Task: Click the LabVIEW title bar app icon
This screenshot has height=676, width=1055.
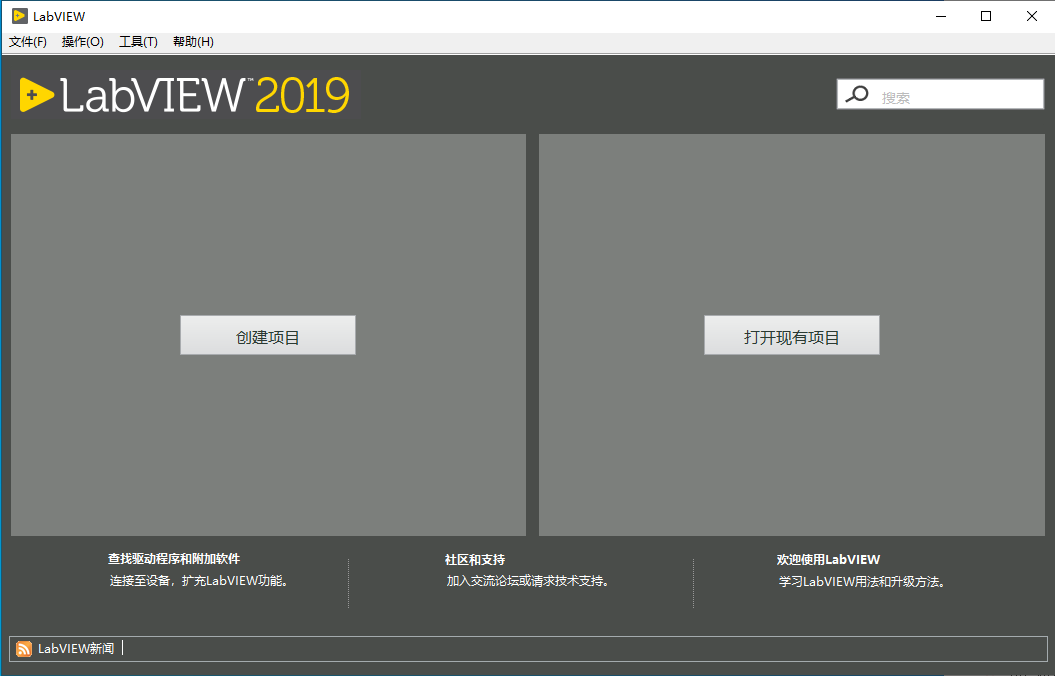Action: (x=20, y=16)
